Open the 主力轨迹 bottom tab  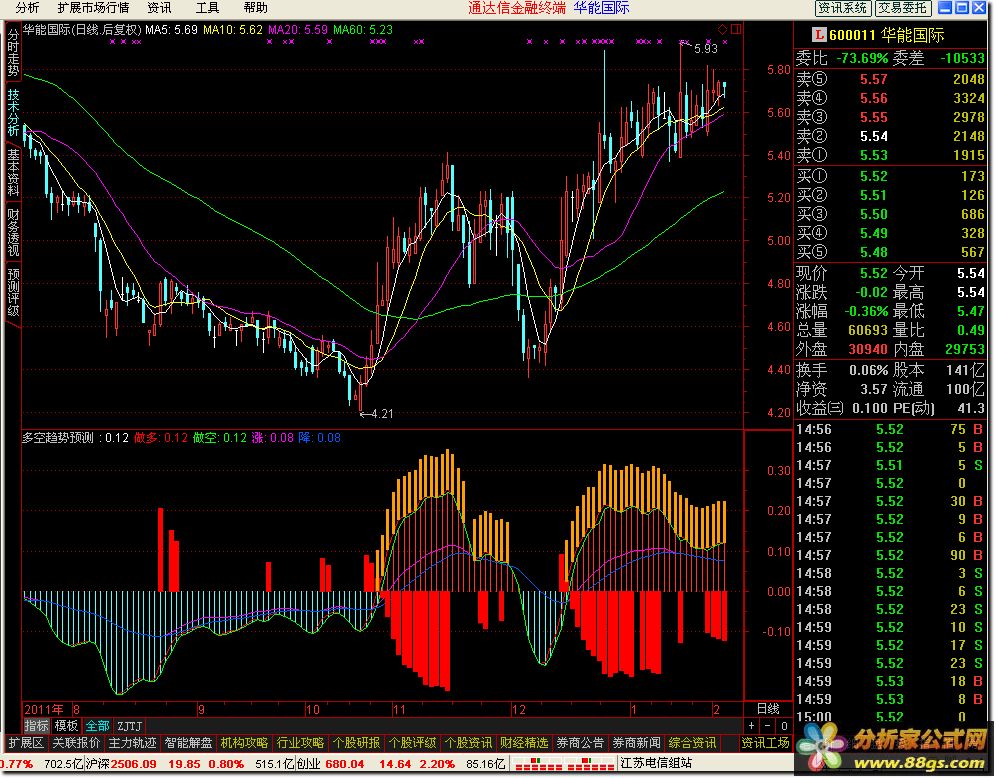(132, 742)
